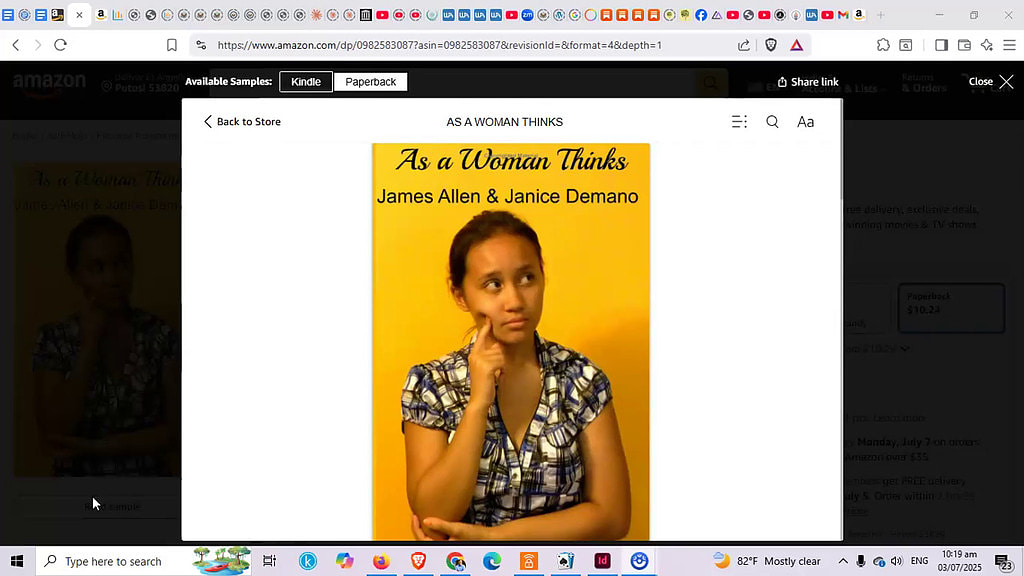Open the Windows Start menu
Screen dimensions: 1024x576
tap(16, 561)
